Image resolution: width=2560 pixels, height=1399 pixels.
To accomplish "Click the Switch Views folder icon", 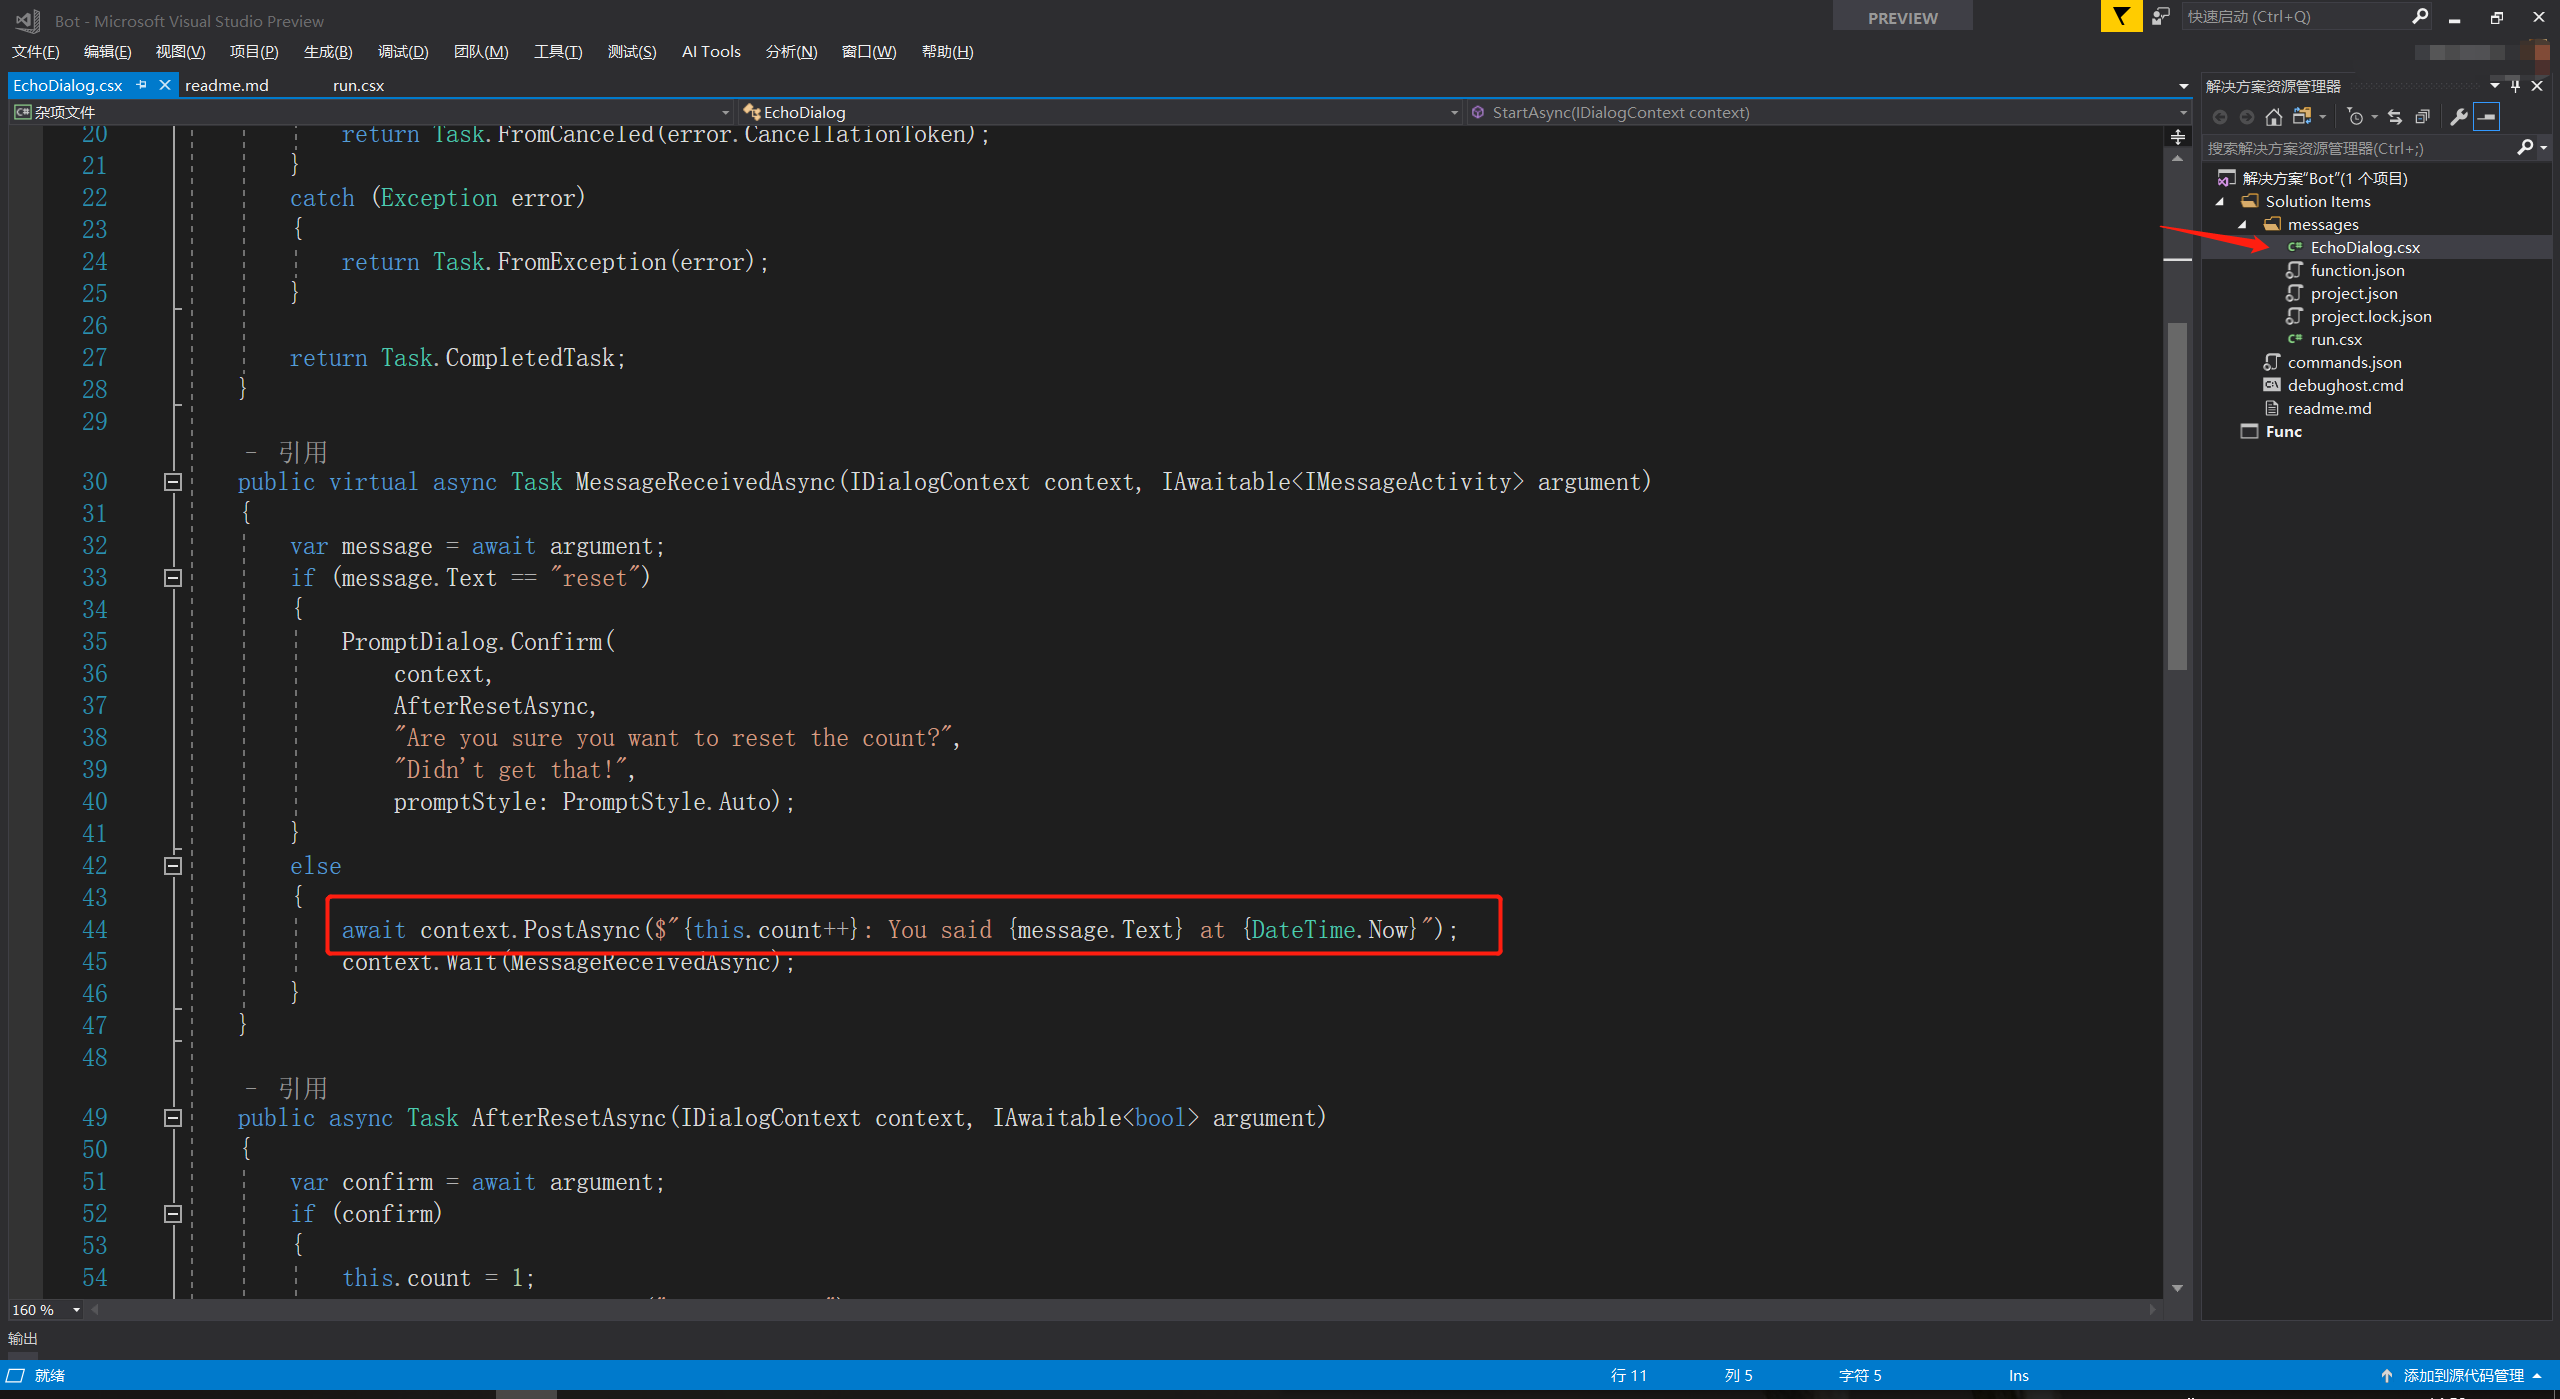I will tap(2302, 117).
